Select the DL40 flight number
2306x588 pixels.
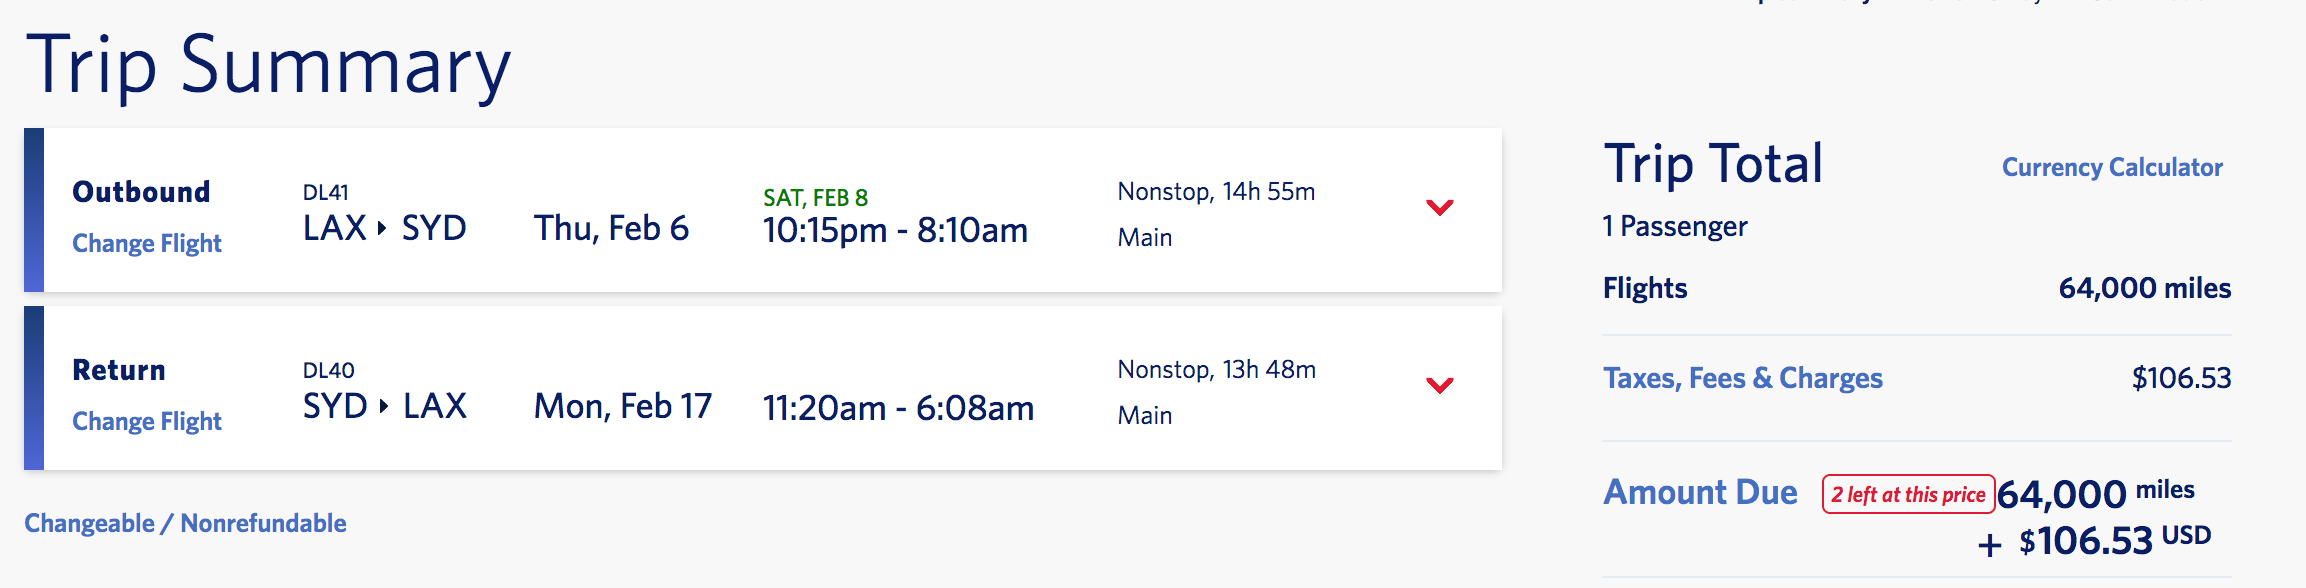coord(329,370)
